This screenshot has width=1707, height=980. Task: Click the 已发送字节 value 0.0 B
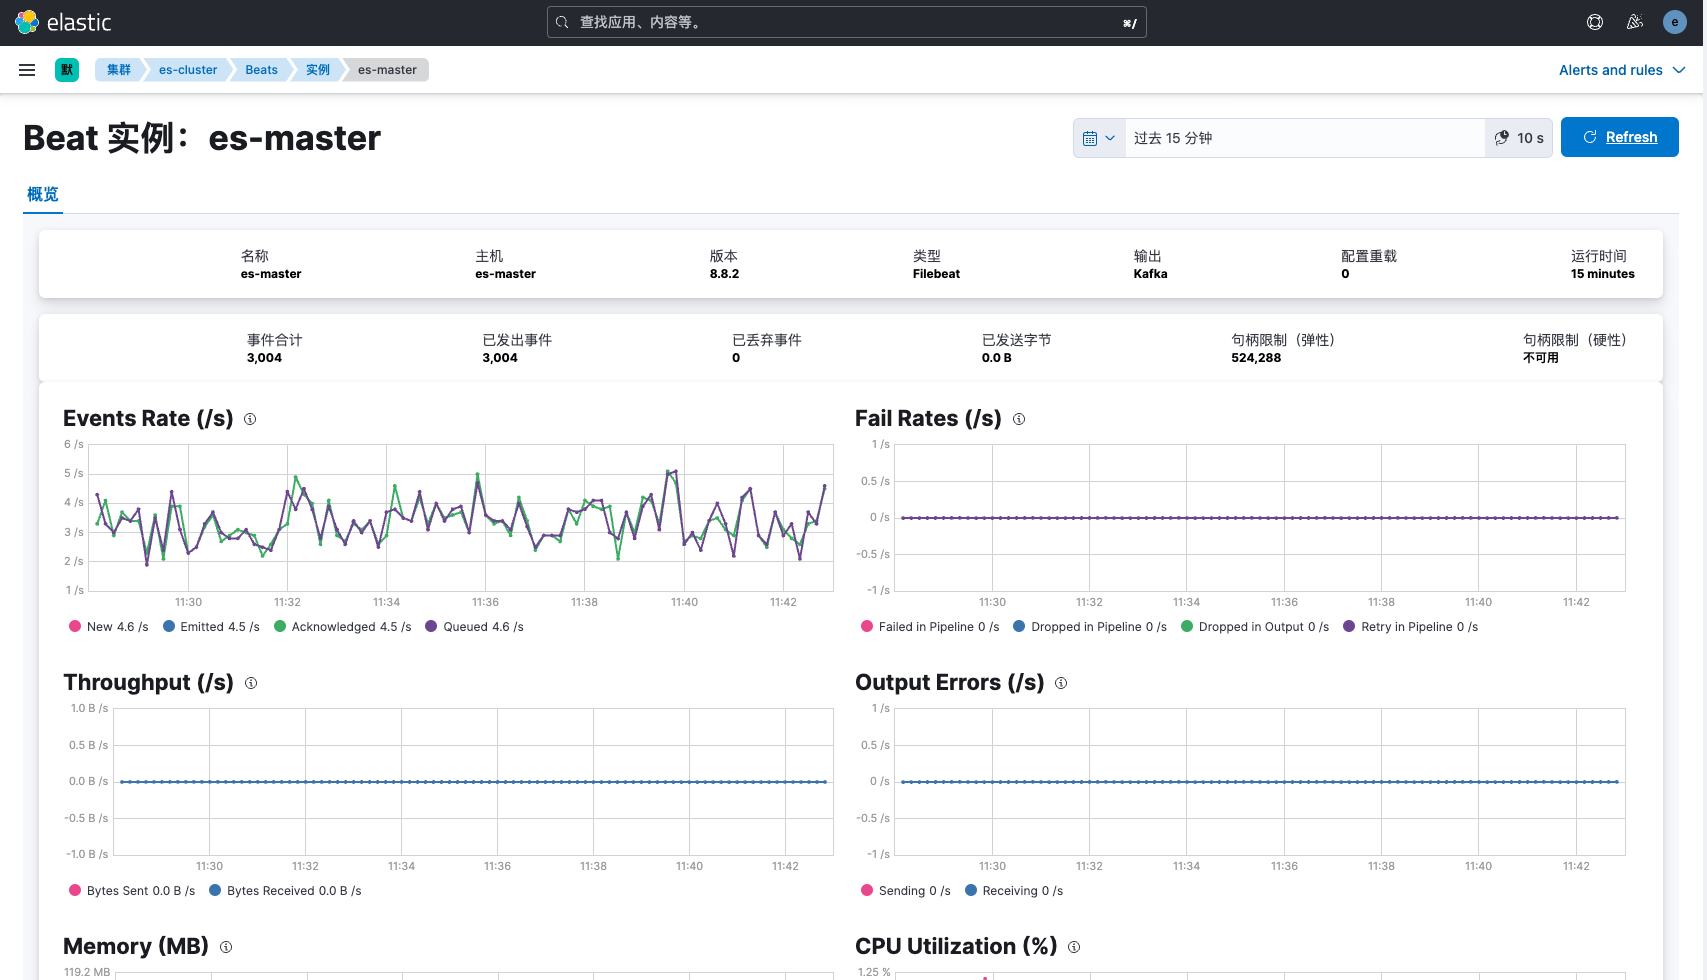pyautogui.click(x=996, y=358)
